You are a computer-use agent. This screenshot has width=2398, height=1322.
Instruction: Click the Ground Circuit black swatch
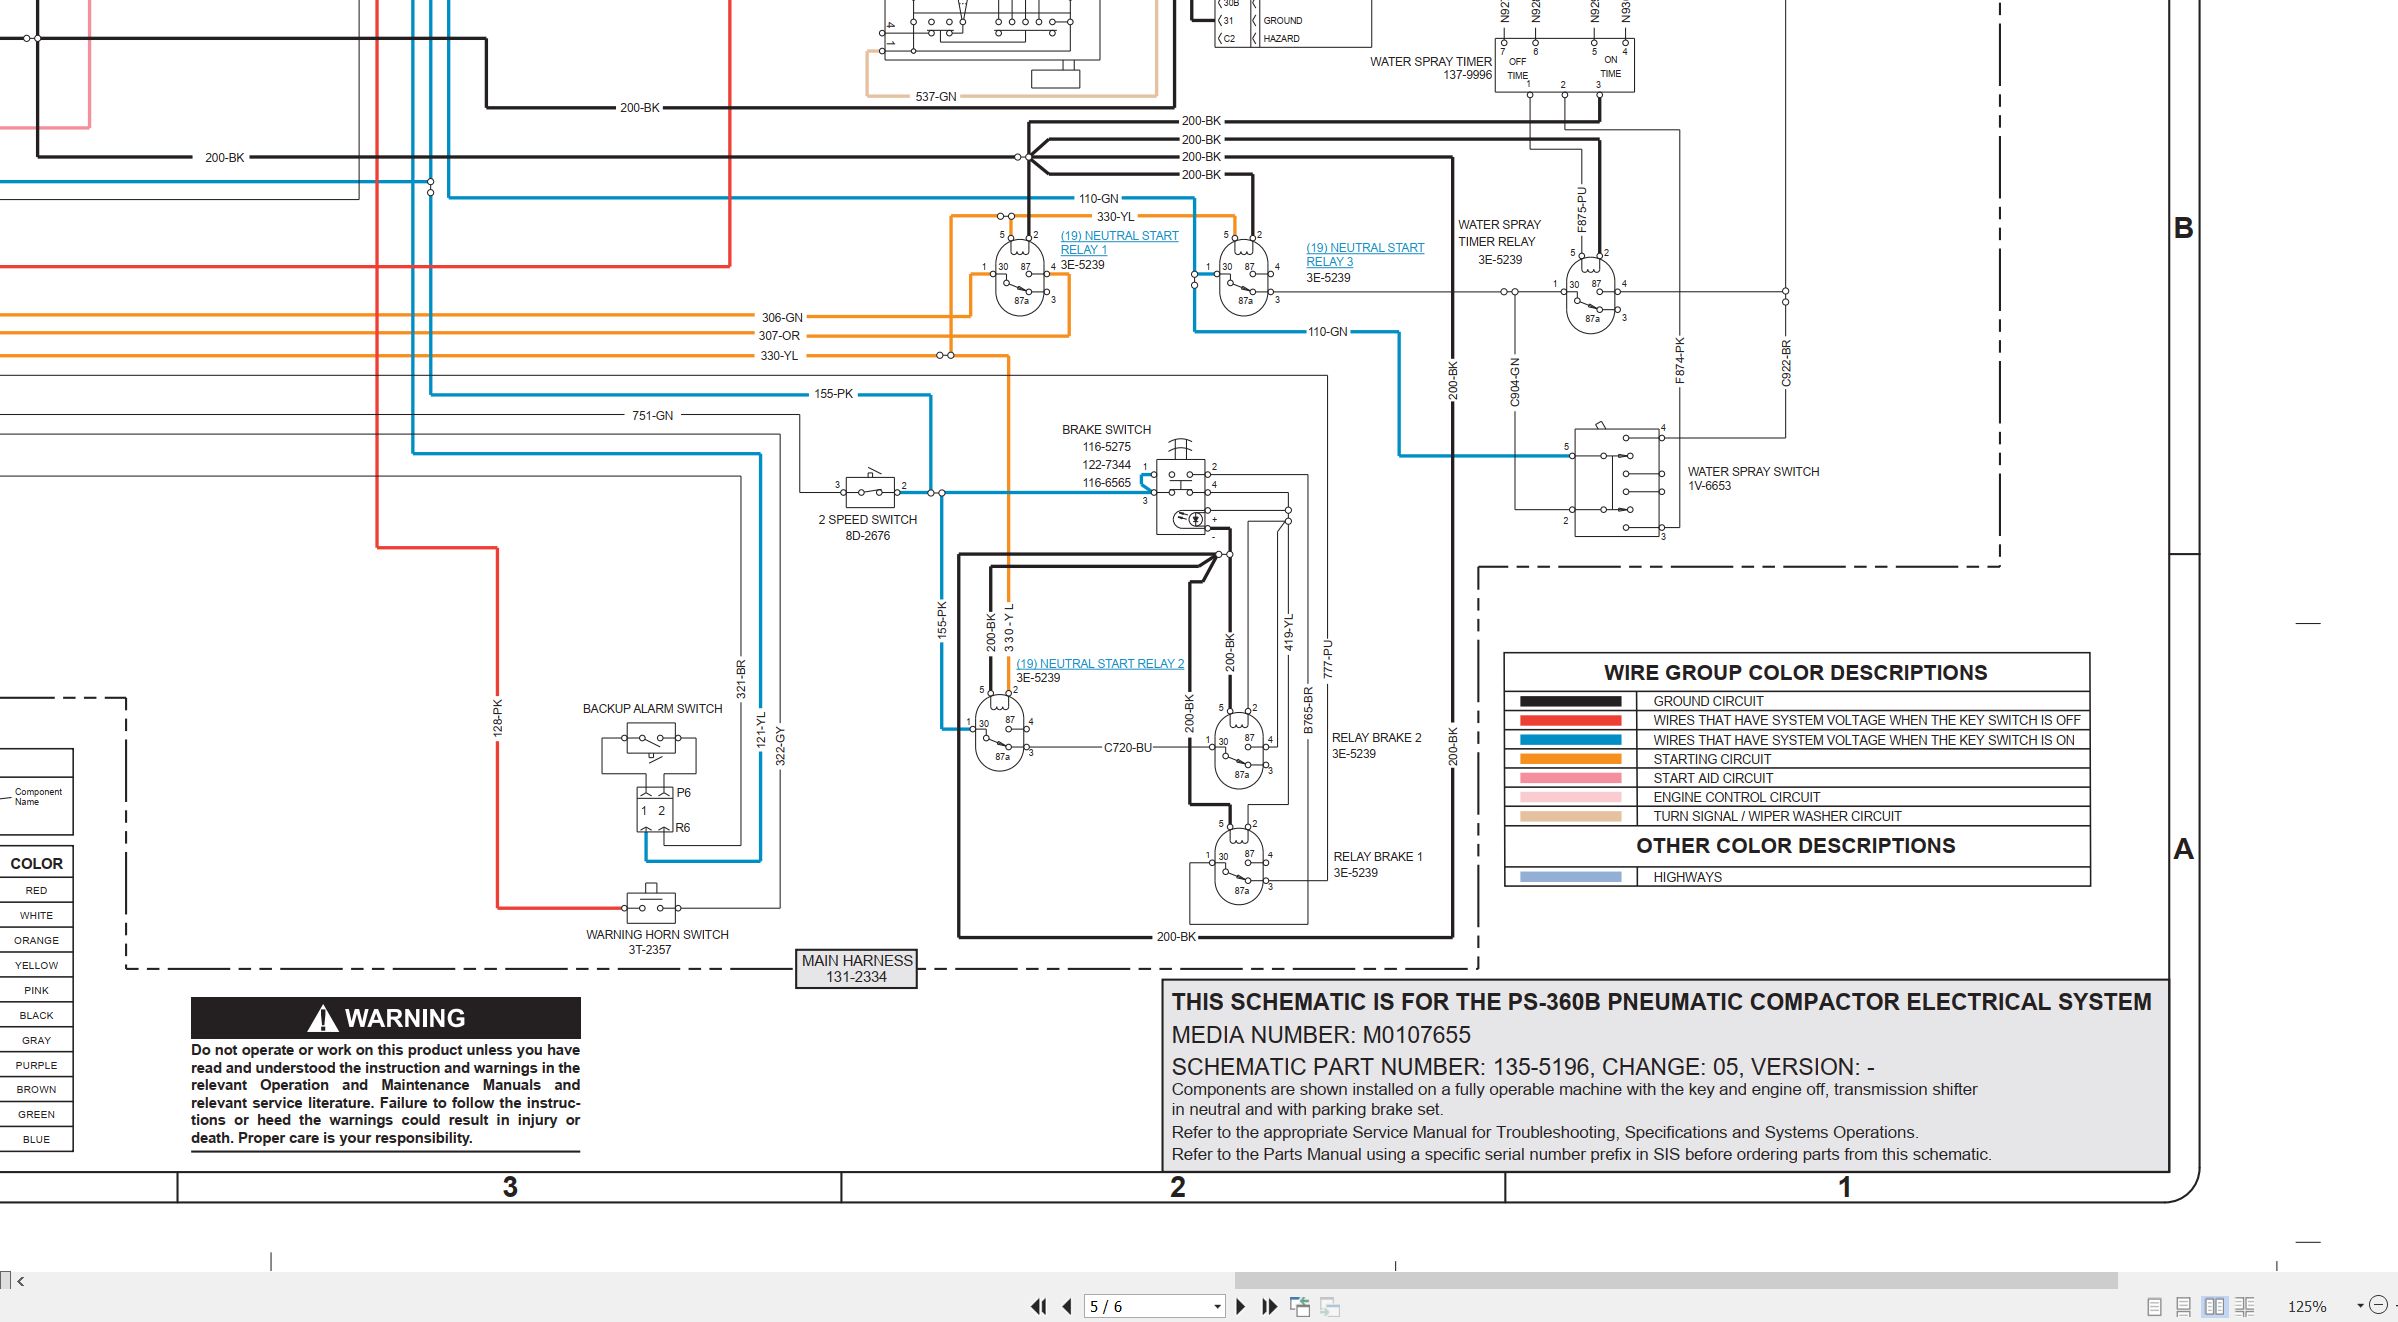pos(1570,701)
